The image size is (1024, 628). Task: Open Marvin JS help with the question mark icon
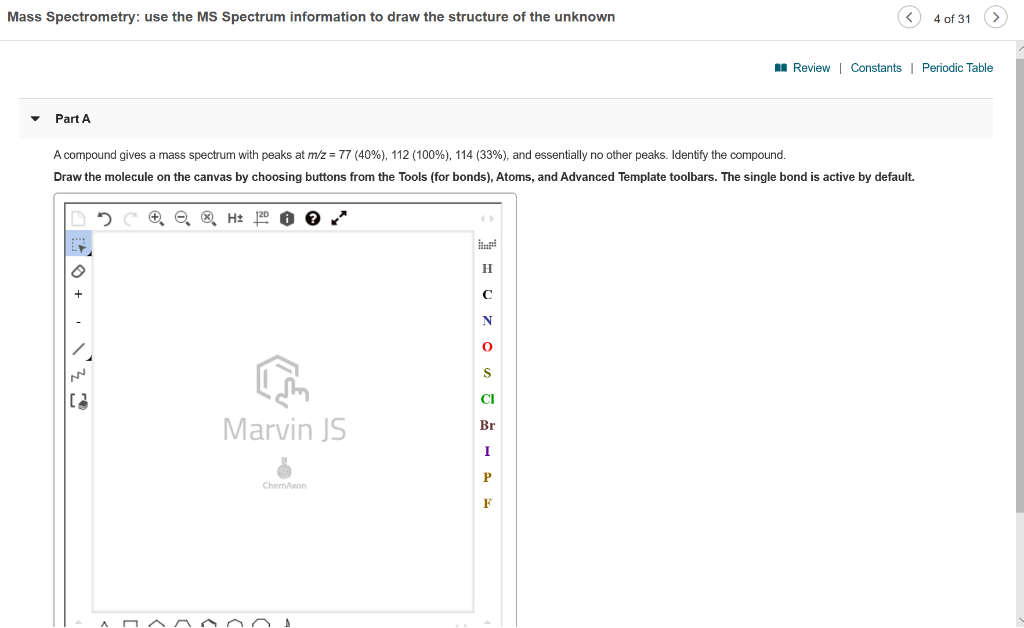tap(312, 217)
